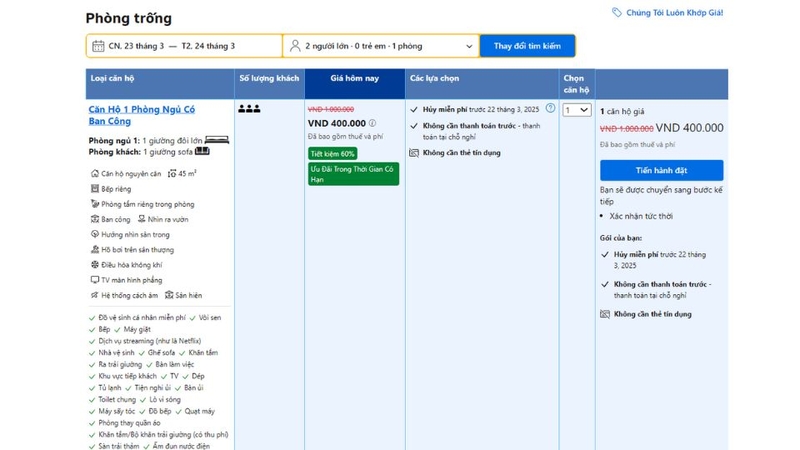Click the price VND 400.000 in today's price column
This screenshot has height=450, width=800.
pyautogui.click(x=337, y=123)
